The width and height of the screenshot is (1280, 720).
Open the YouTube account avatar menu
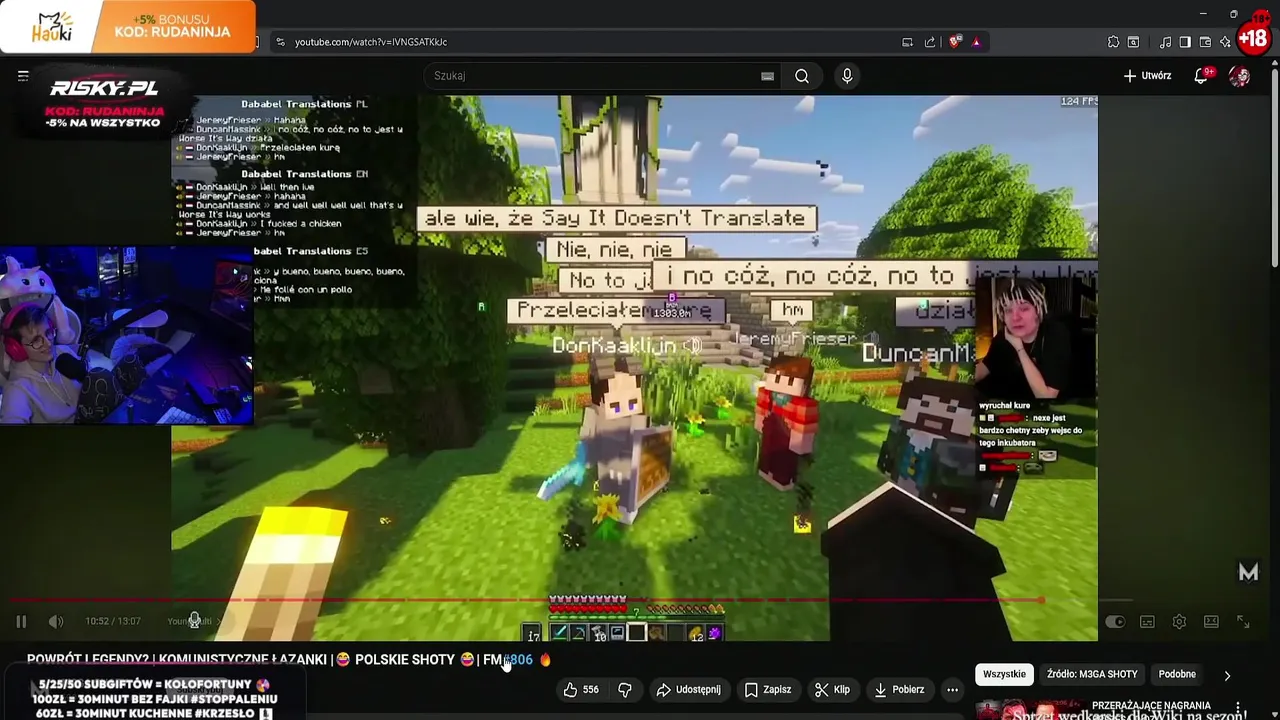pos(1239,76)
